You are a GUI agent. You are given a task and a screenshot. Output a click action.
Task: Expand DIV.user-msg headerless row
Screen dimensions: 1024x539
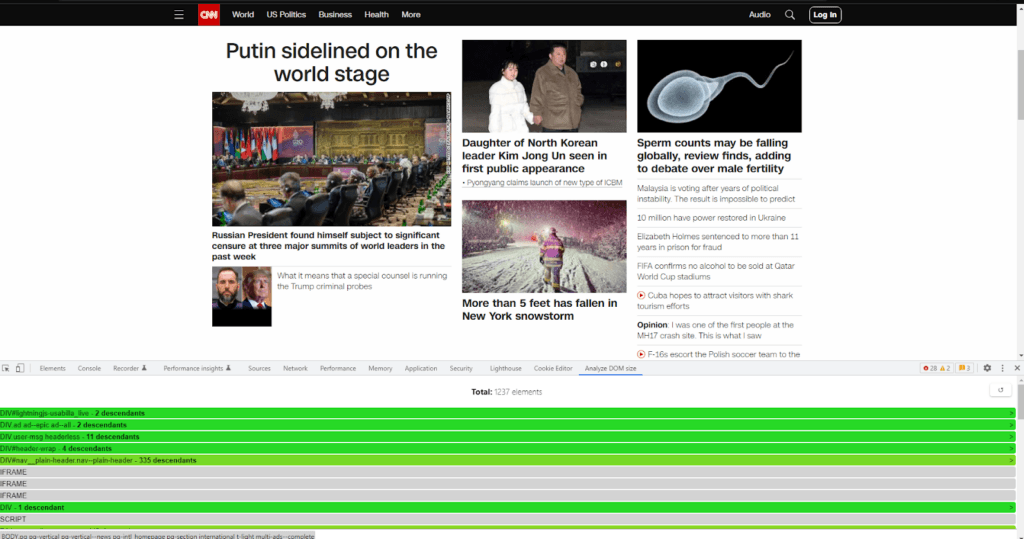(x=507, y=436)
